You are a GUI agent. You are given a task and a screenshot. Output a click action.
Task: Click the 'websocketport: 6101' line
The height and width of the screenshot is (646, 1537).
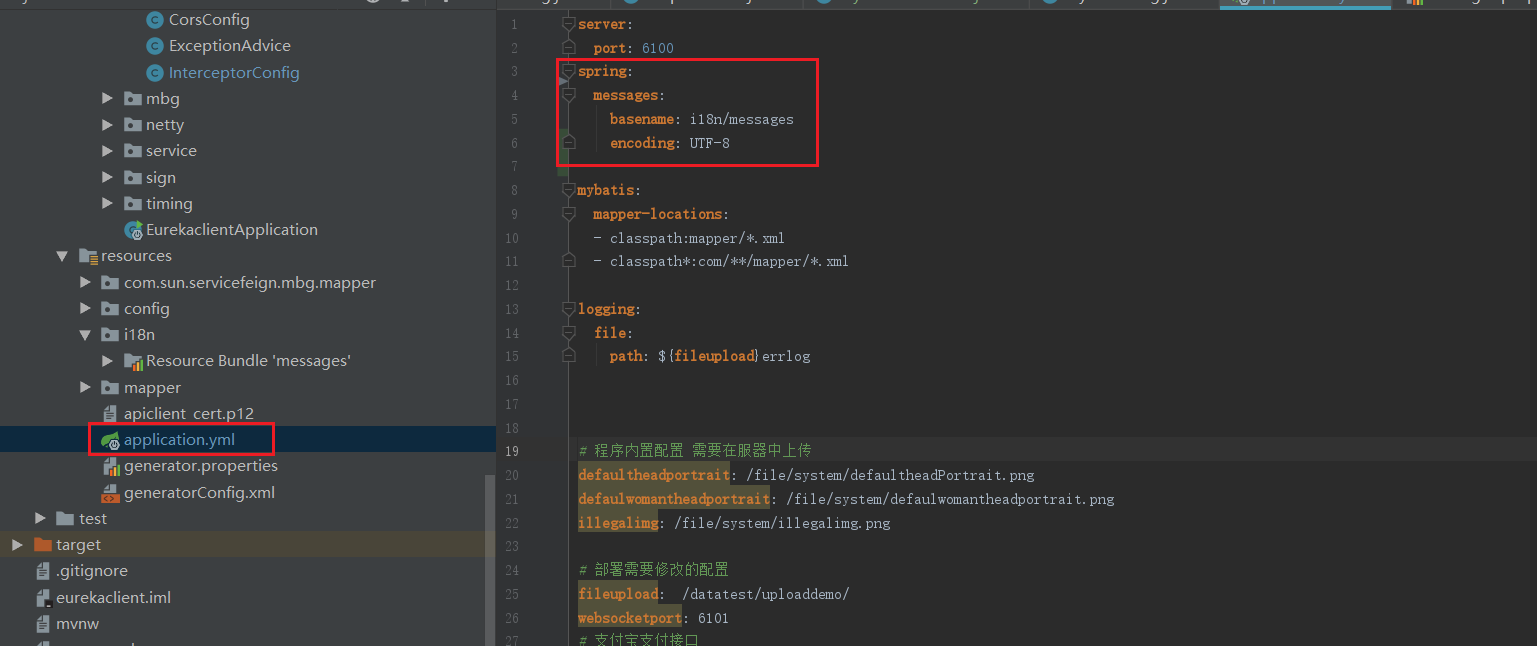click(653, 618)
